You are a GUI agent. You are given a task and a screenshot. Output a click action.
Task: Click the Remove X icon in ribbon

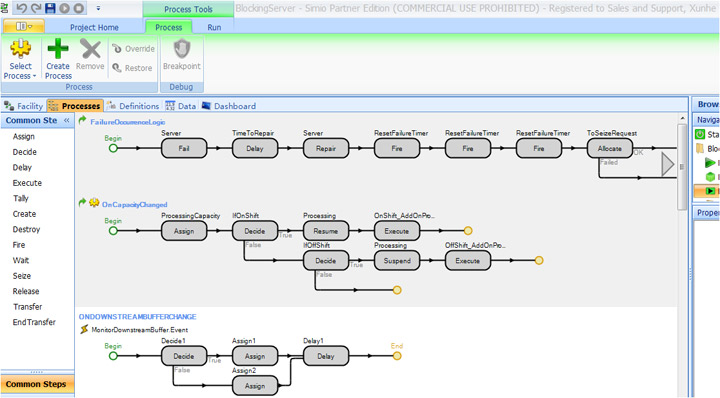pos(90,49)
